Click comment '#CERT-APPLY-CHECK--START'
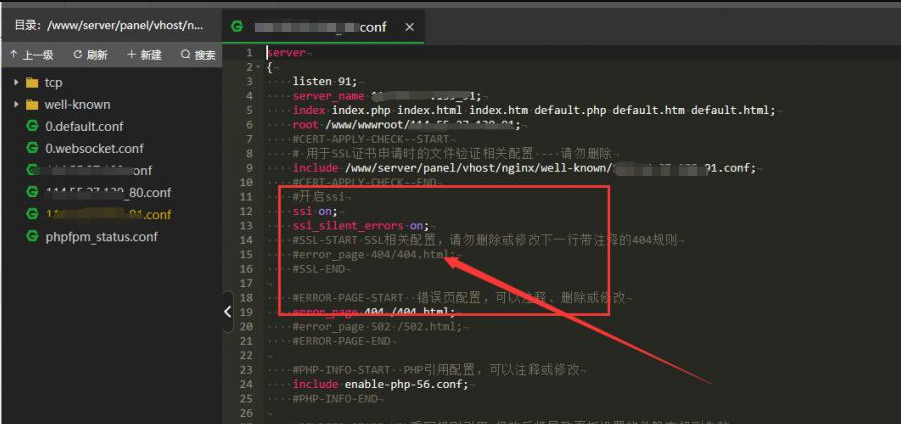This screenshot has height=424, width=901. click(371, 139)
